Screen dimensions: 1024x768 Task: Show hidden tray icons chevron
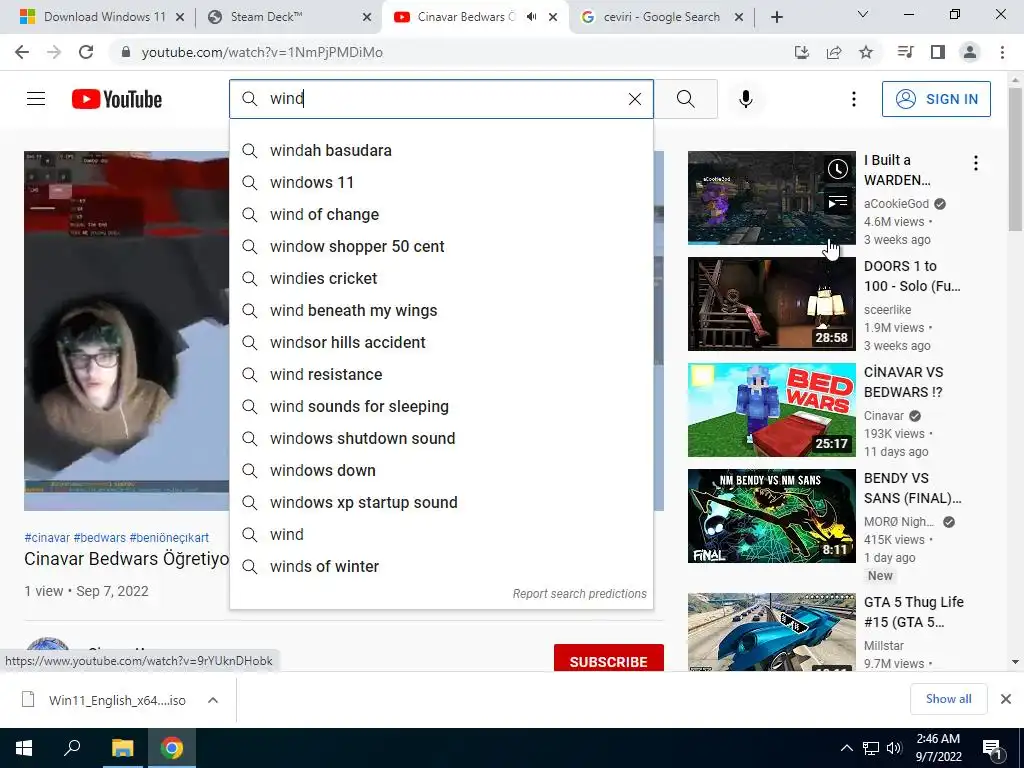(x=846, y=748)
